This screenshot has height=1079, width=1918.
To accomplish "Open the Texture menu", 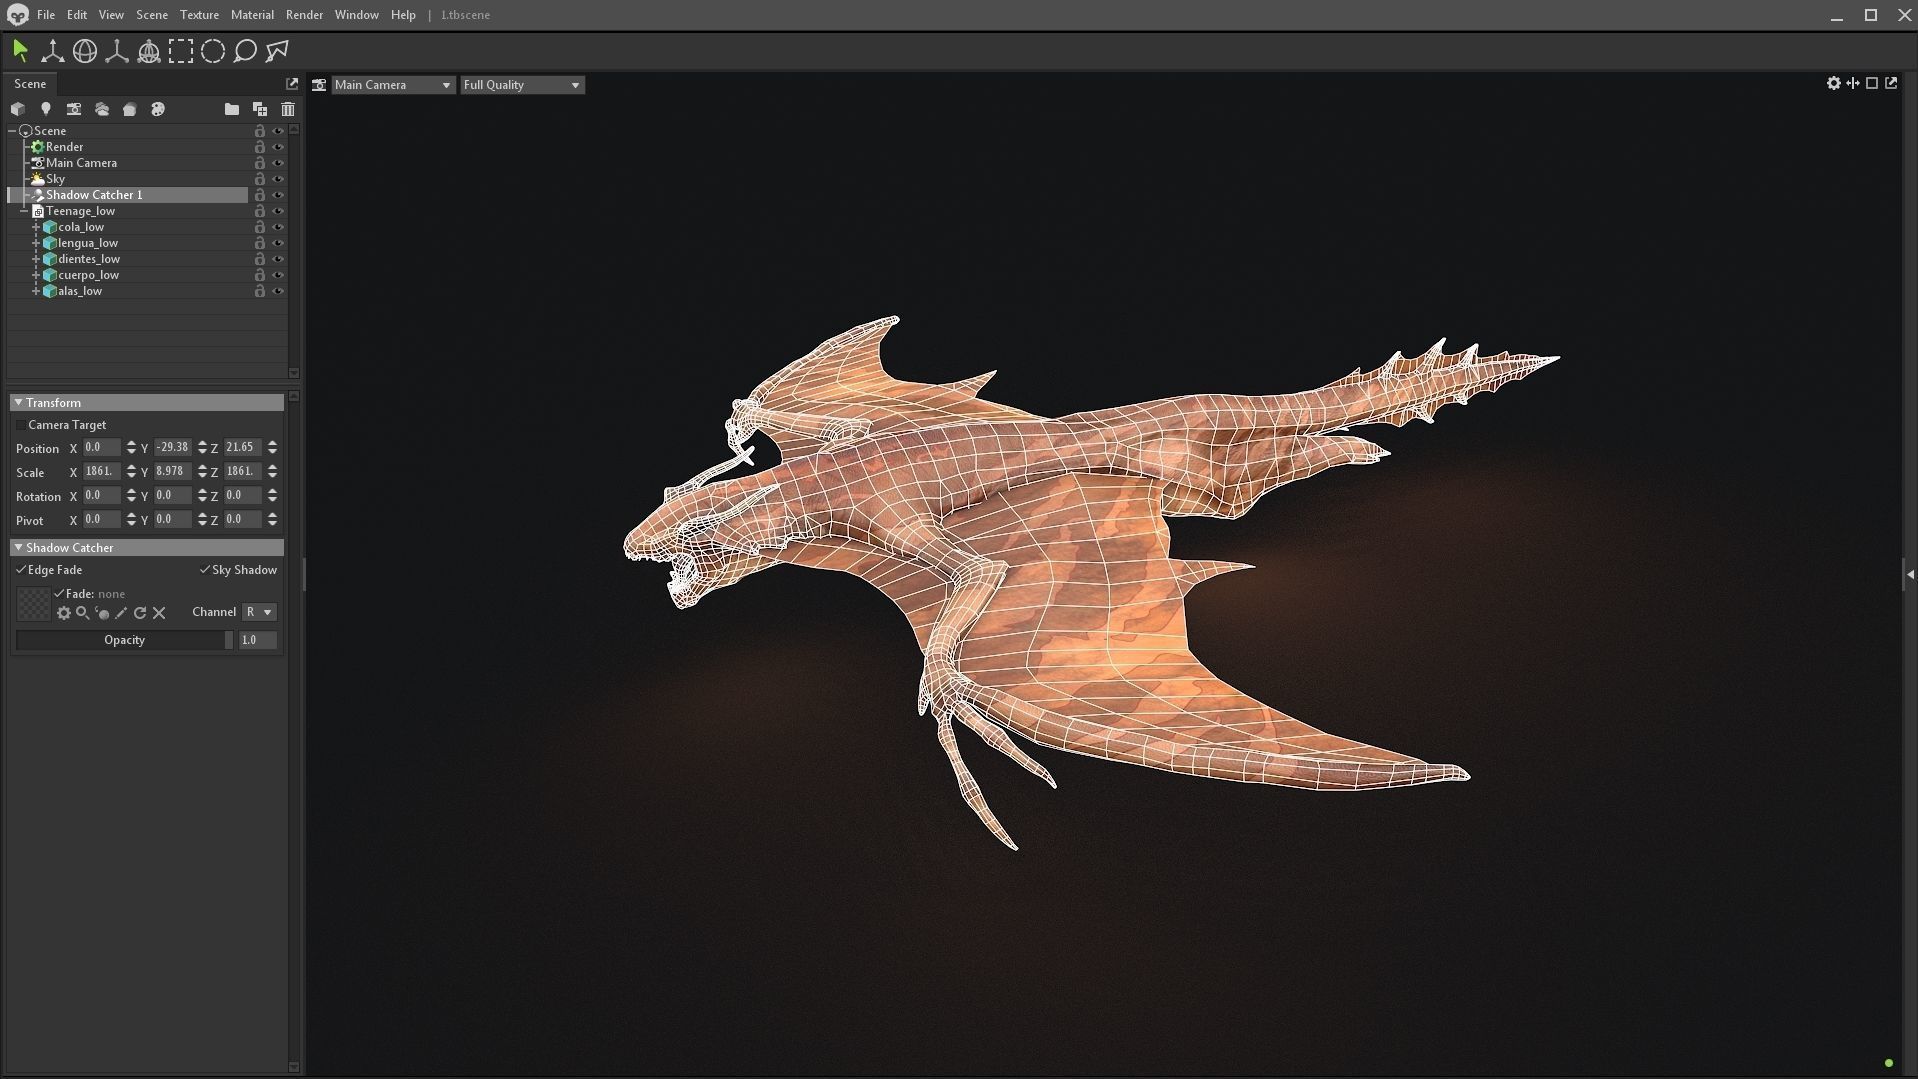I will click(199, 15).
